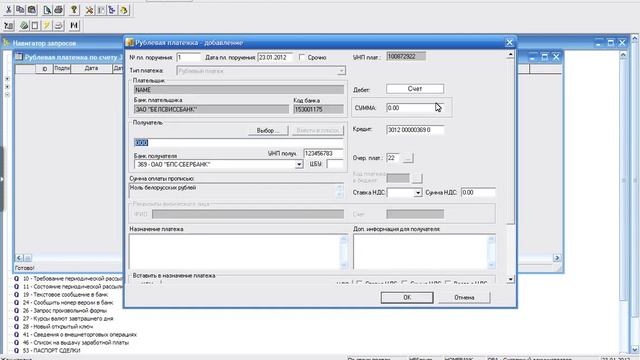Select tree item 28 - Новый открытый ключ
The height and width of the screenshot is (360, 640).
58,327
